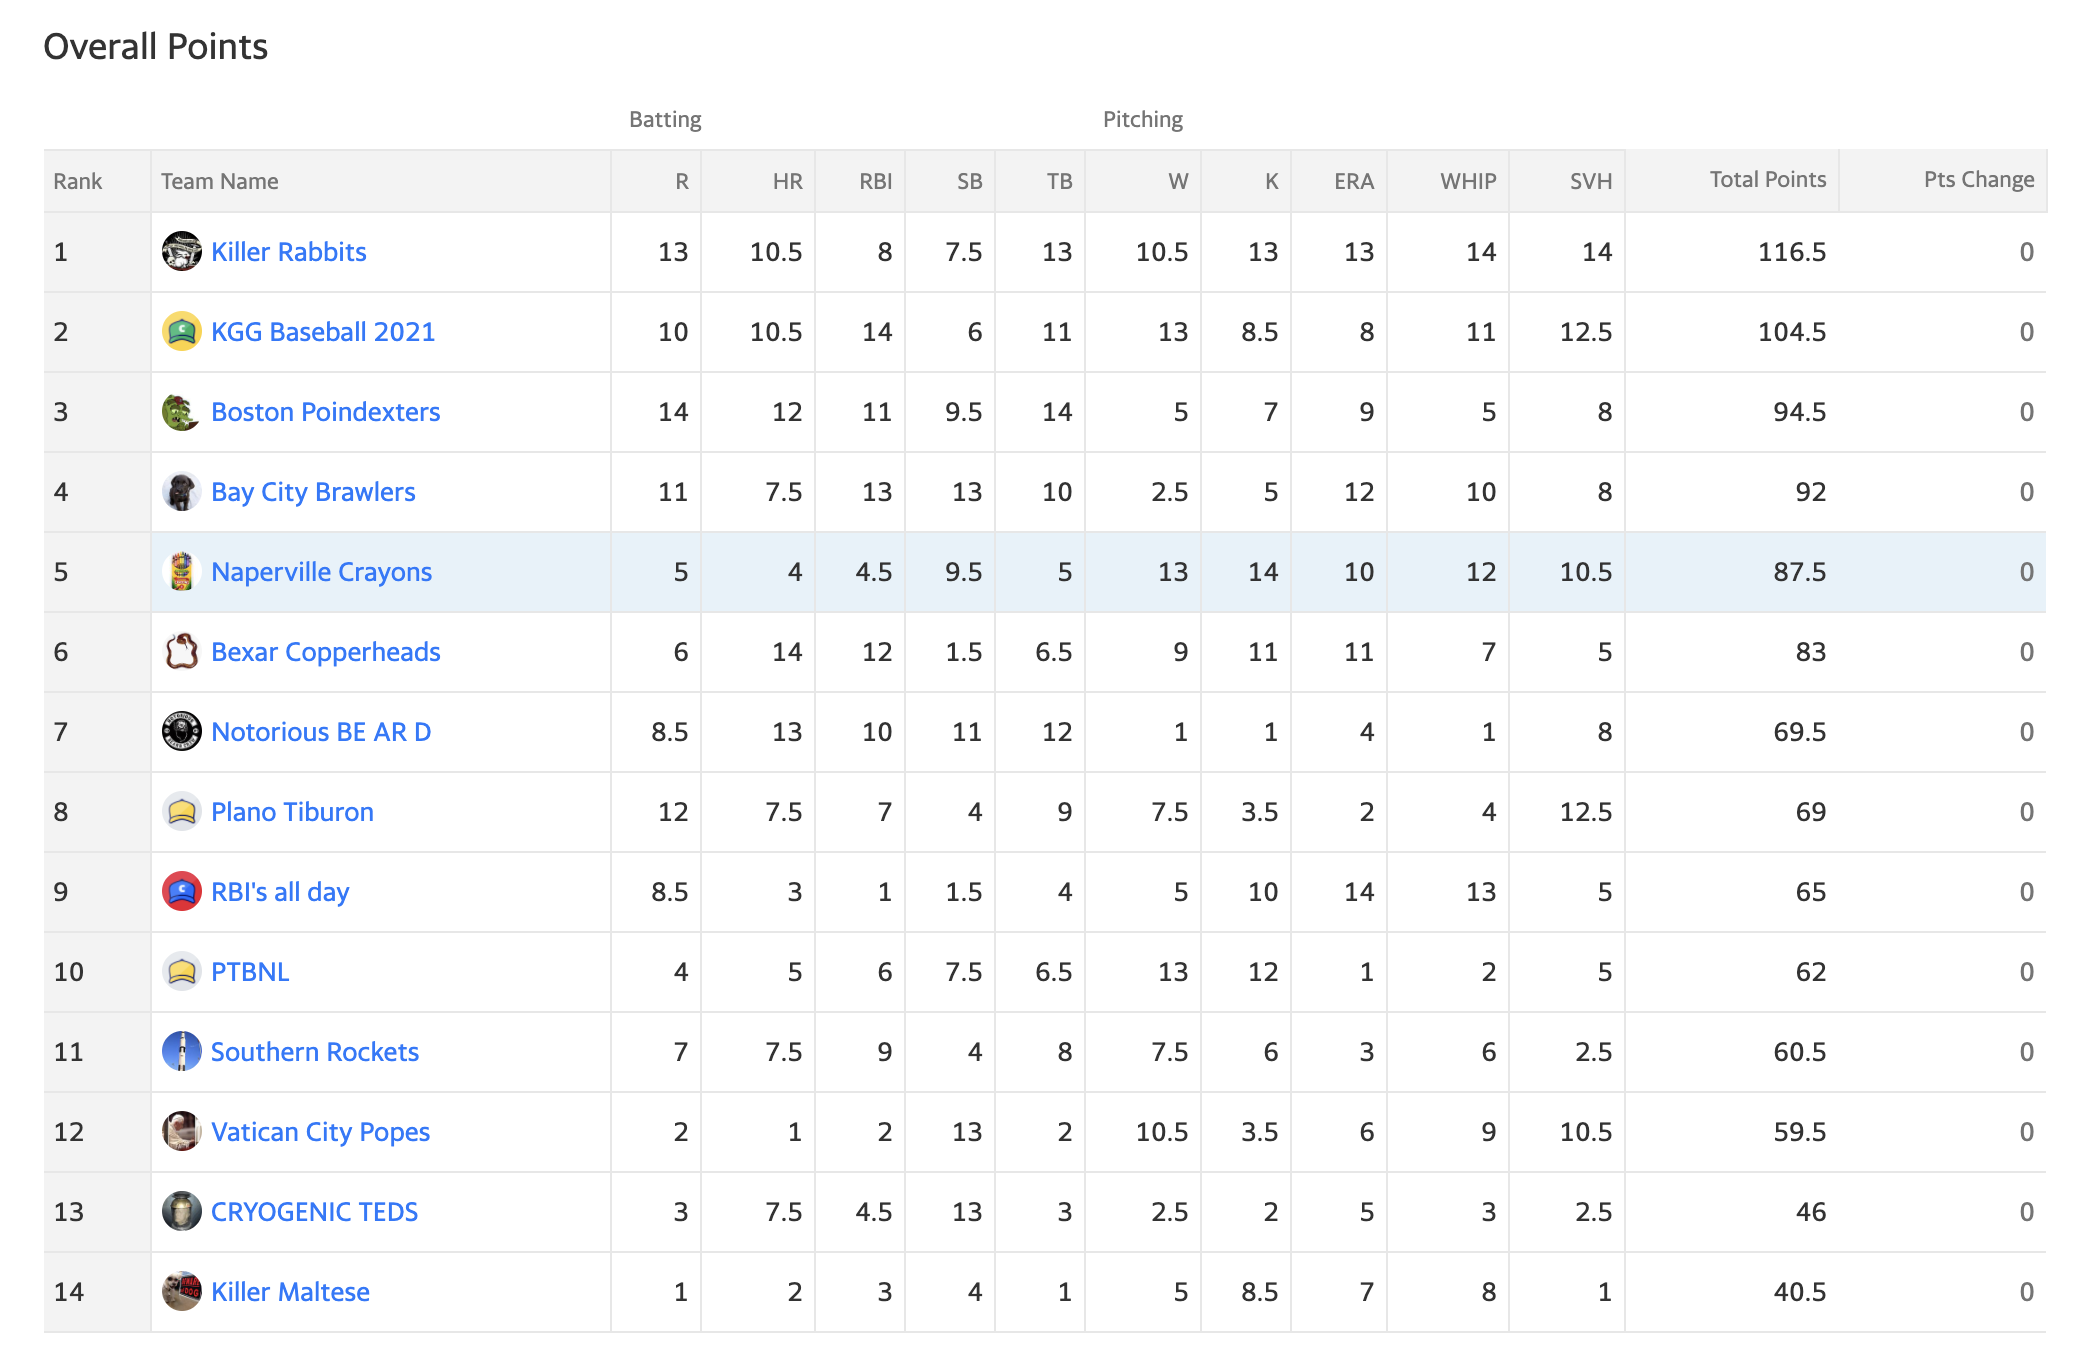Click the Team Name column header
Screen dimensions: 2100x1350
point(219,181)
